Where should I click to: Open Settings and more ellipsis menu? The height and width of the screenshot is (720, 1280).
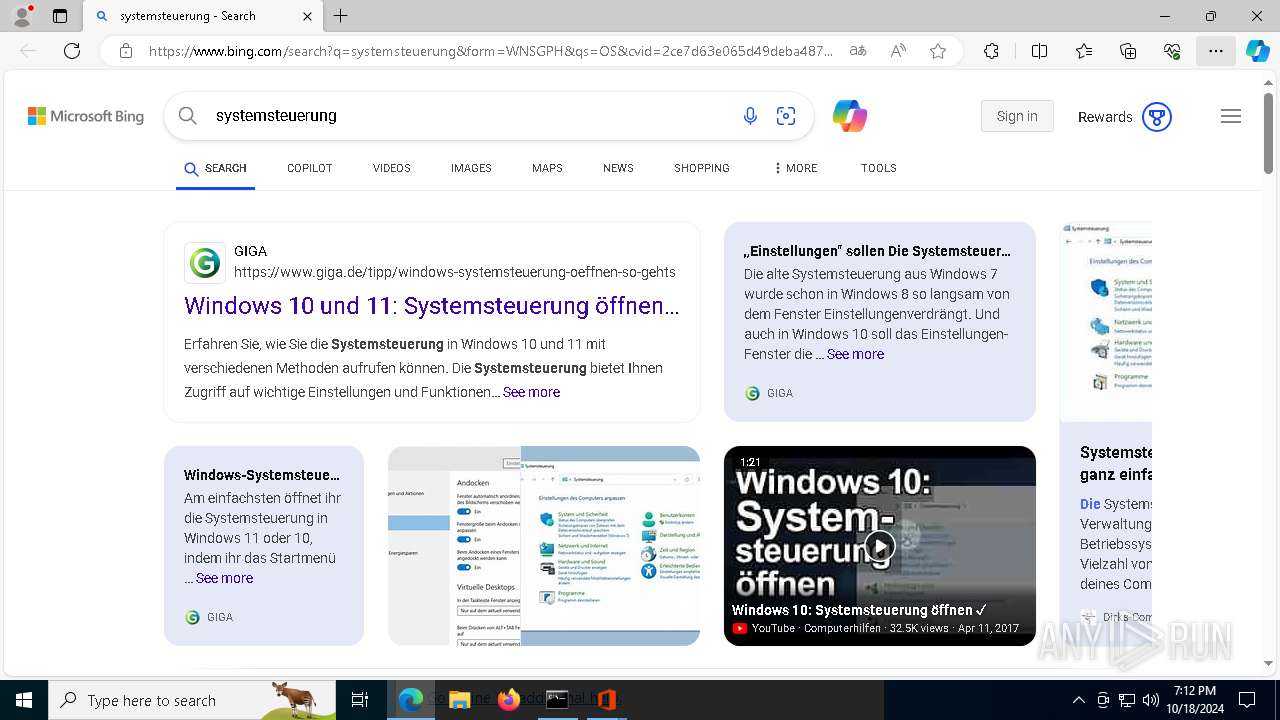pyautogui.click(x=1216, y=51)
